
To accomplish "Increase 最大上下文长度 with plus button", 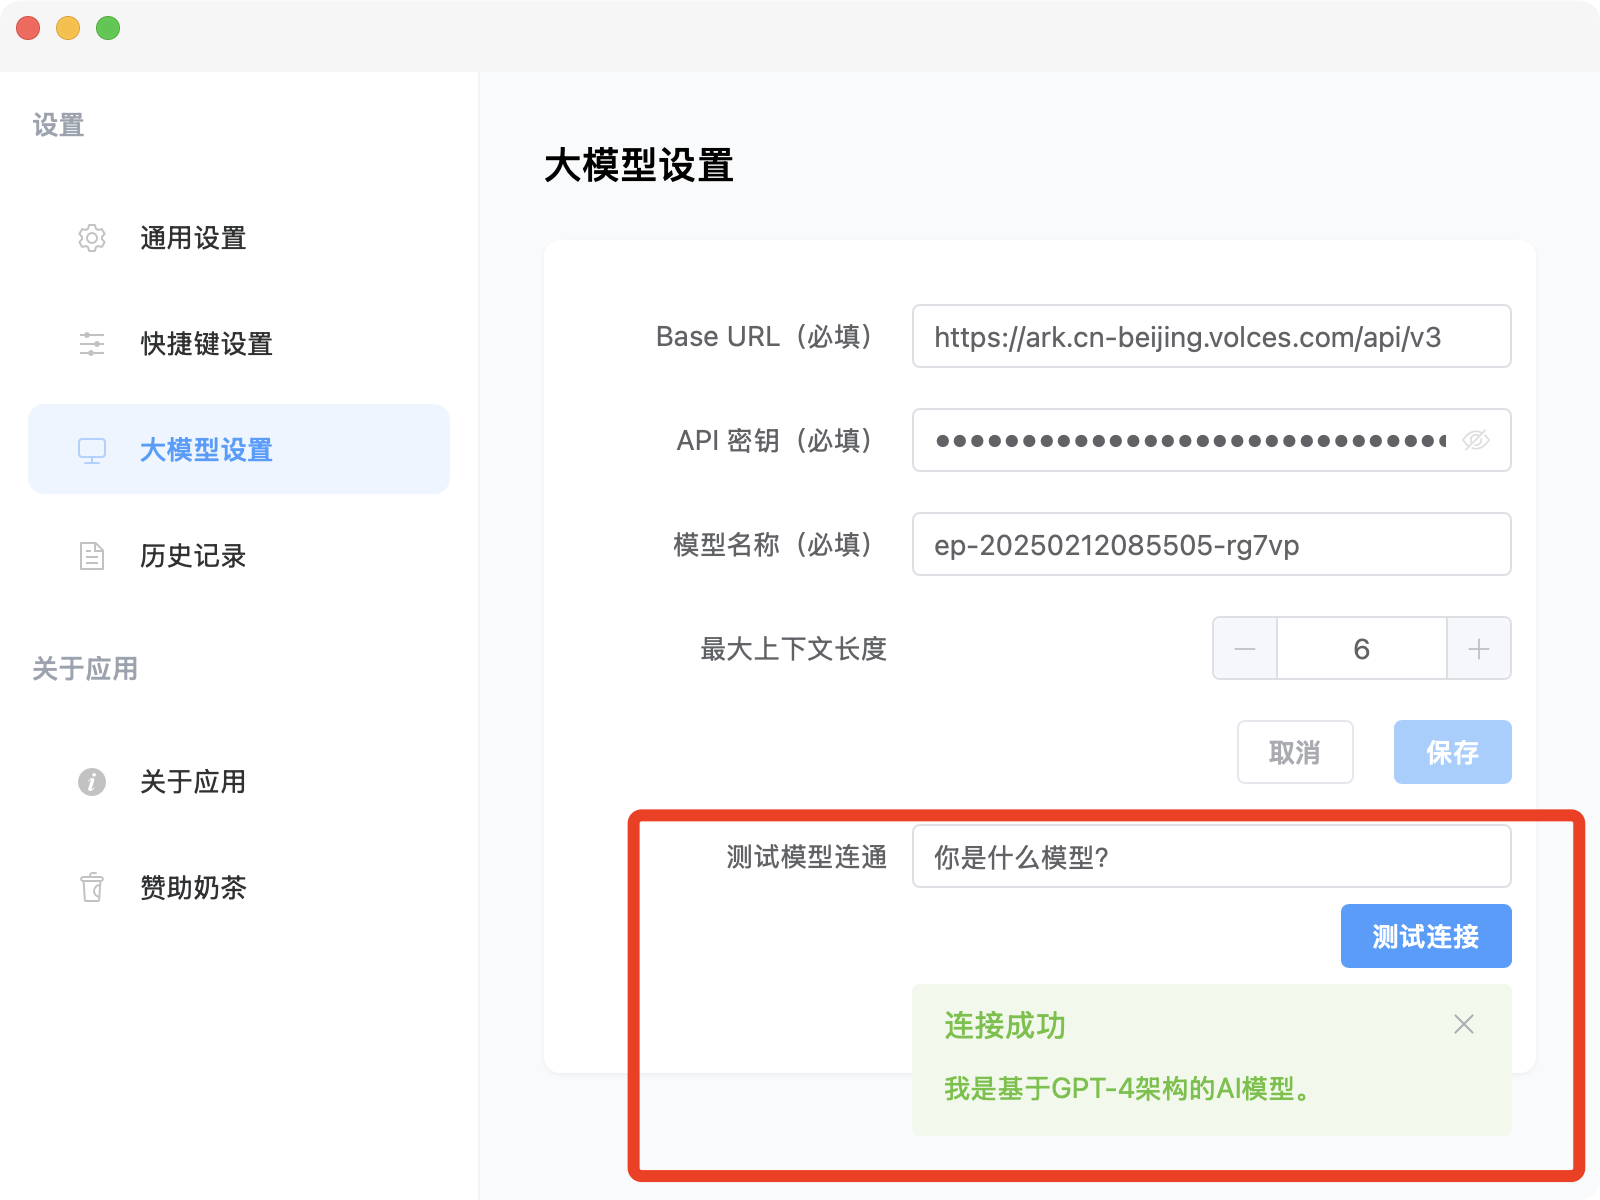I will coord(1479,649).
